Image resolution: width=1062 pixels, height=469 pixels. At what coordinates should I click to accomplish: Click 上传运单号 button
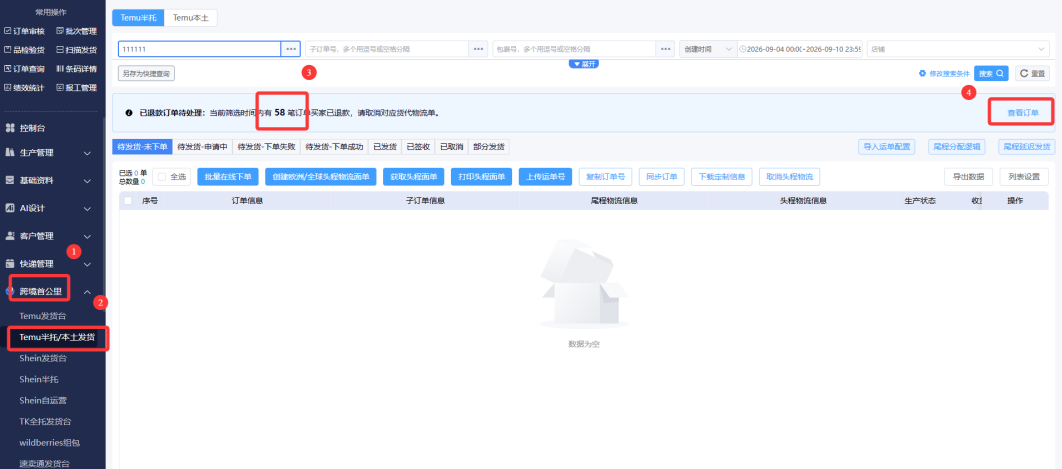pyautogui.click(x=545, y=177)
